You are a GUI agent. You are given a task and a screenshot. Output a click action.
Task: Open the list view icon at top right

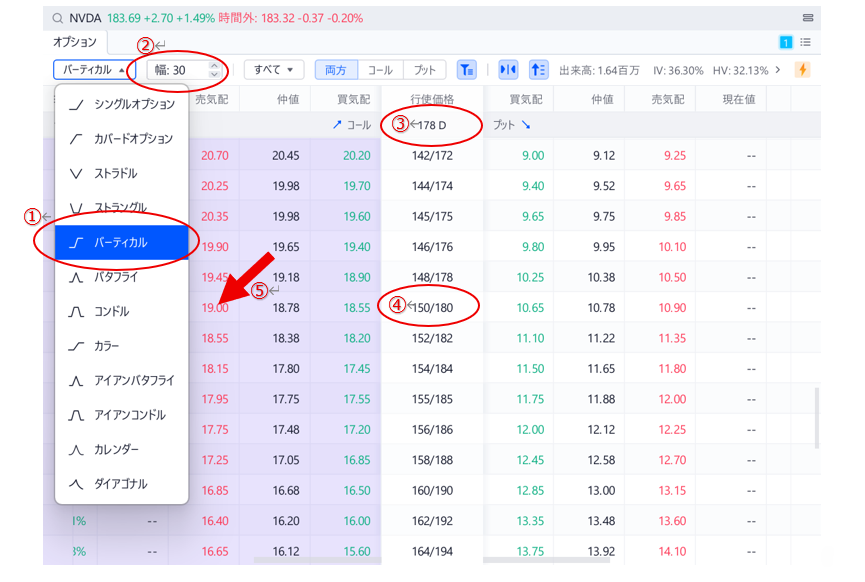coord(806,43)
